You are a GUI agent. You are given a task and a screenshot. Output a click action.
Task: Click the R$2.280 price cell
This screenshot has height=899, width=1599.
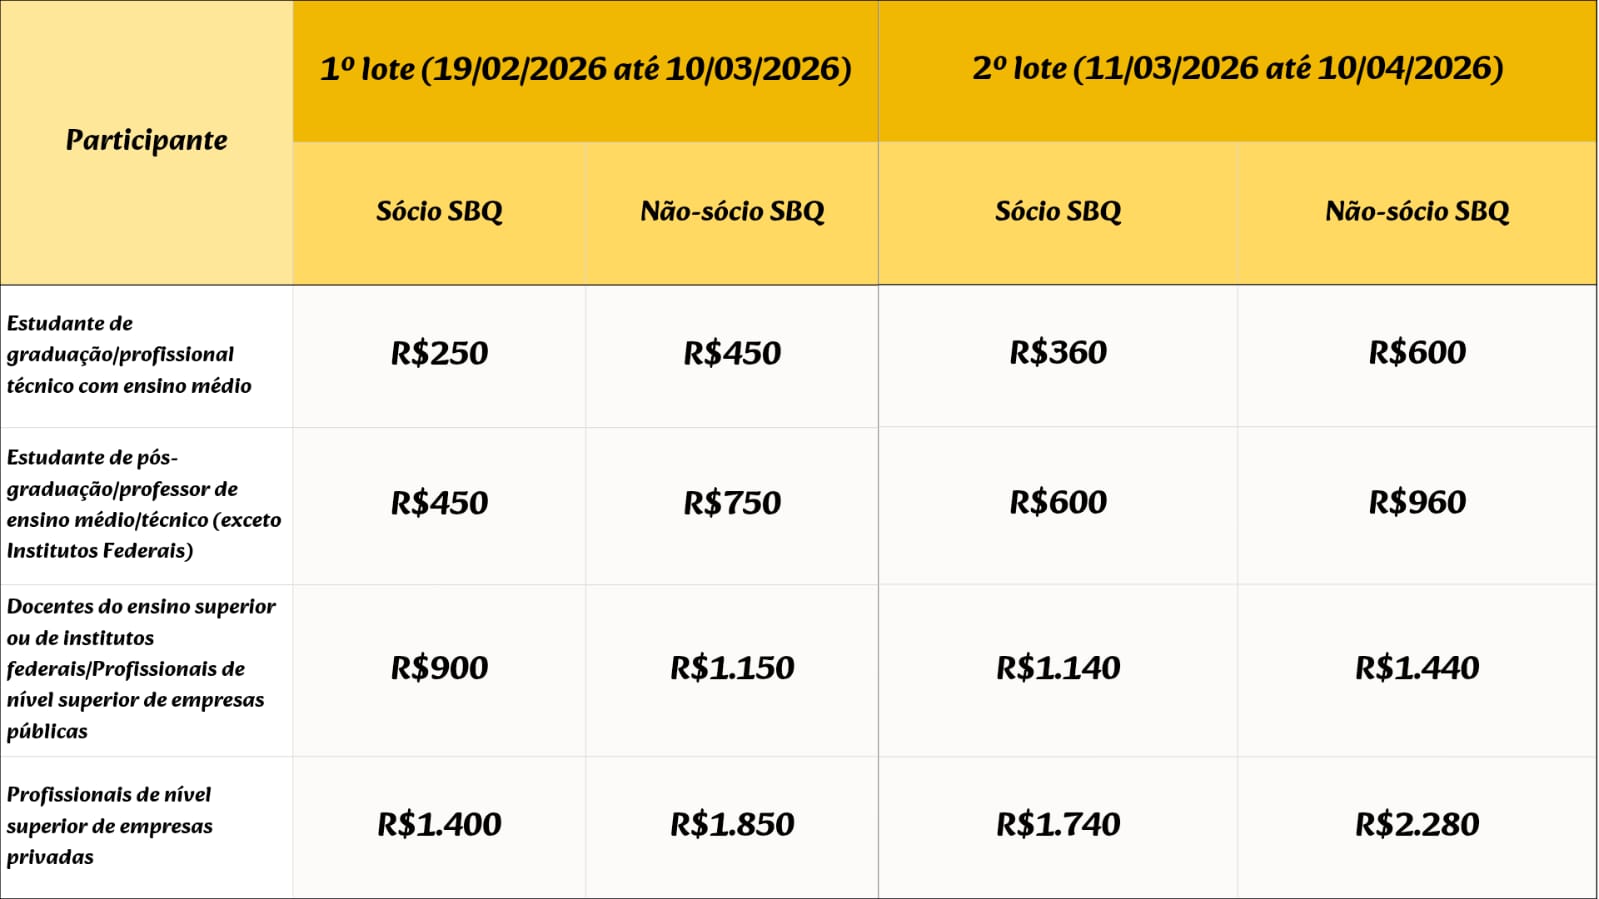(1417, 825)
